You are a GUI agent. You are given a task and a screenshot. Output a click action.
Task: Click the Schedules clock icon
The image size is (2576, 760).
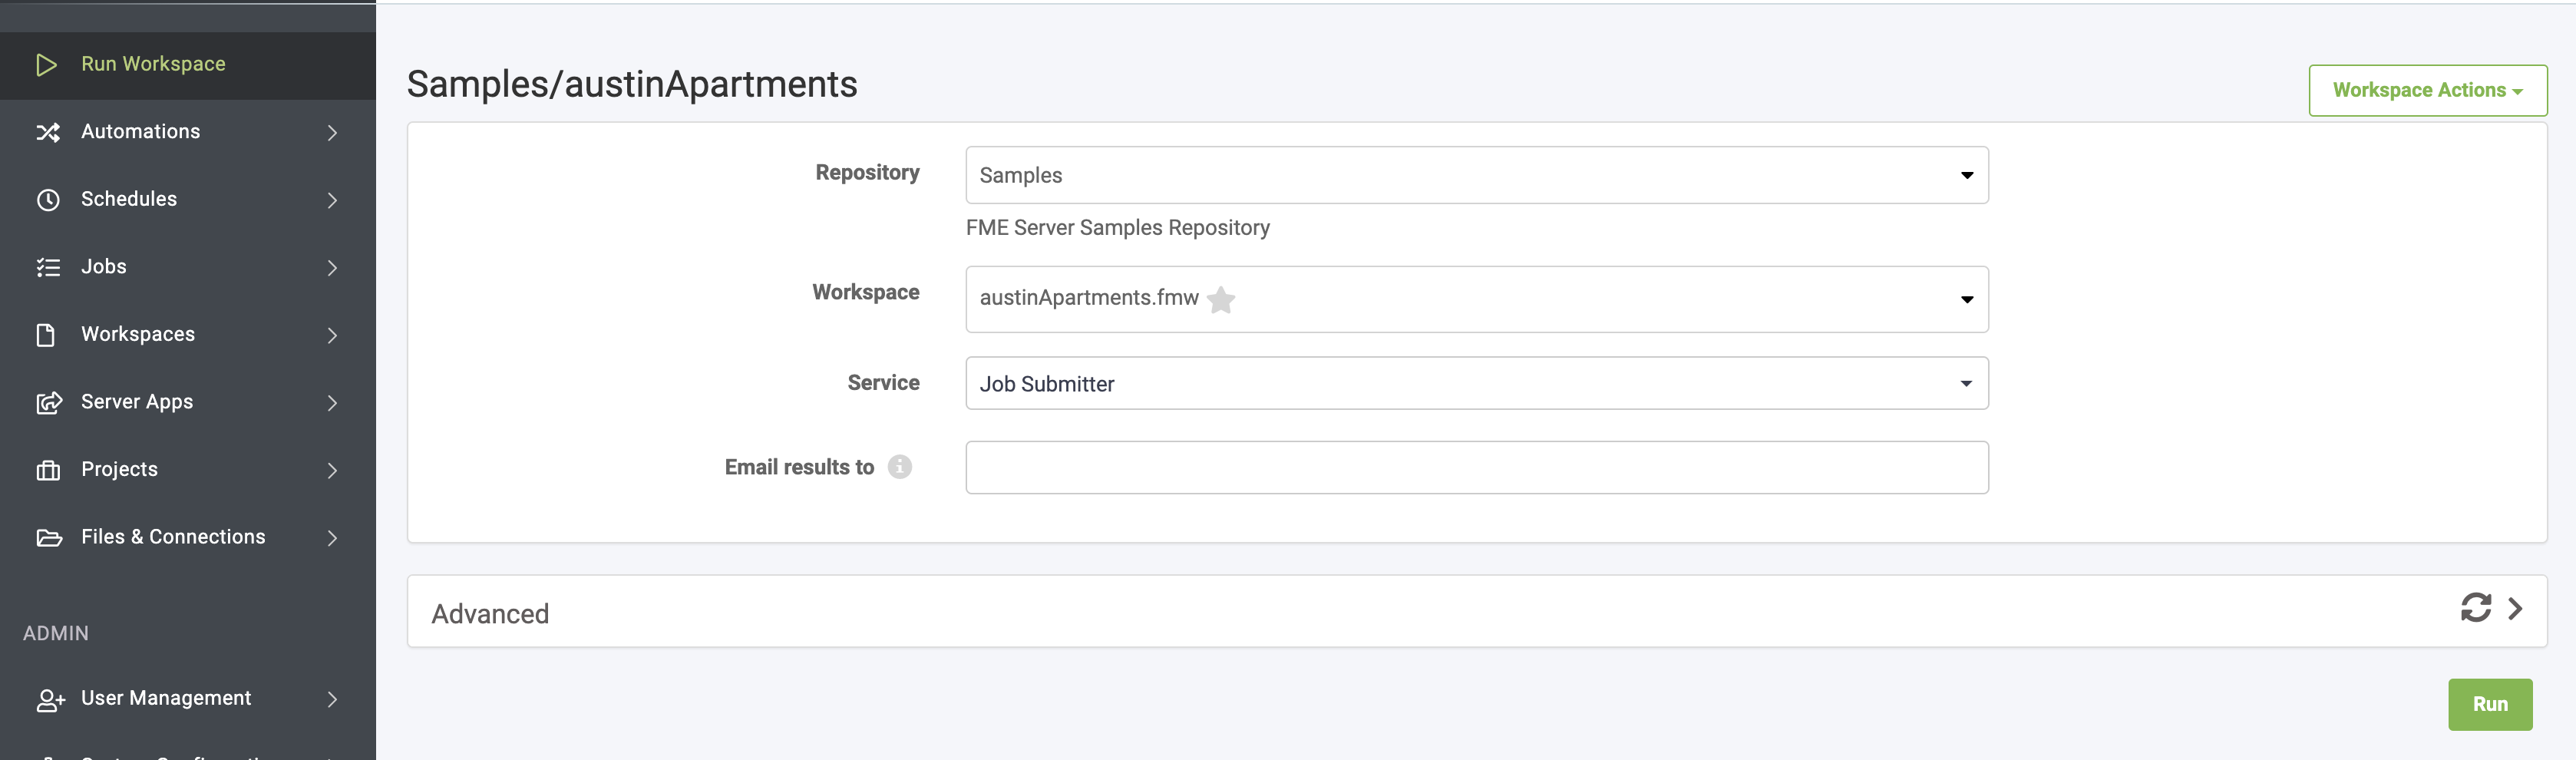48,200
